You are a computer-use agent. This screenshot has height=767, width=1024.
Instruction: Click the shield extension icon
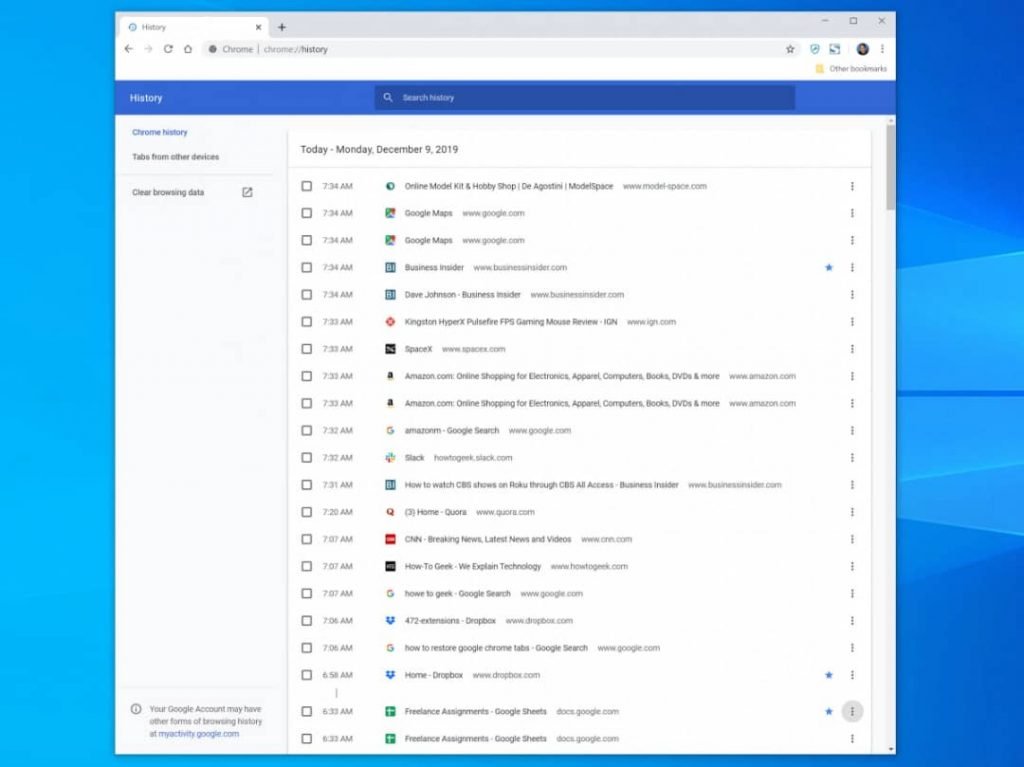(814, 49)
